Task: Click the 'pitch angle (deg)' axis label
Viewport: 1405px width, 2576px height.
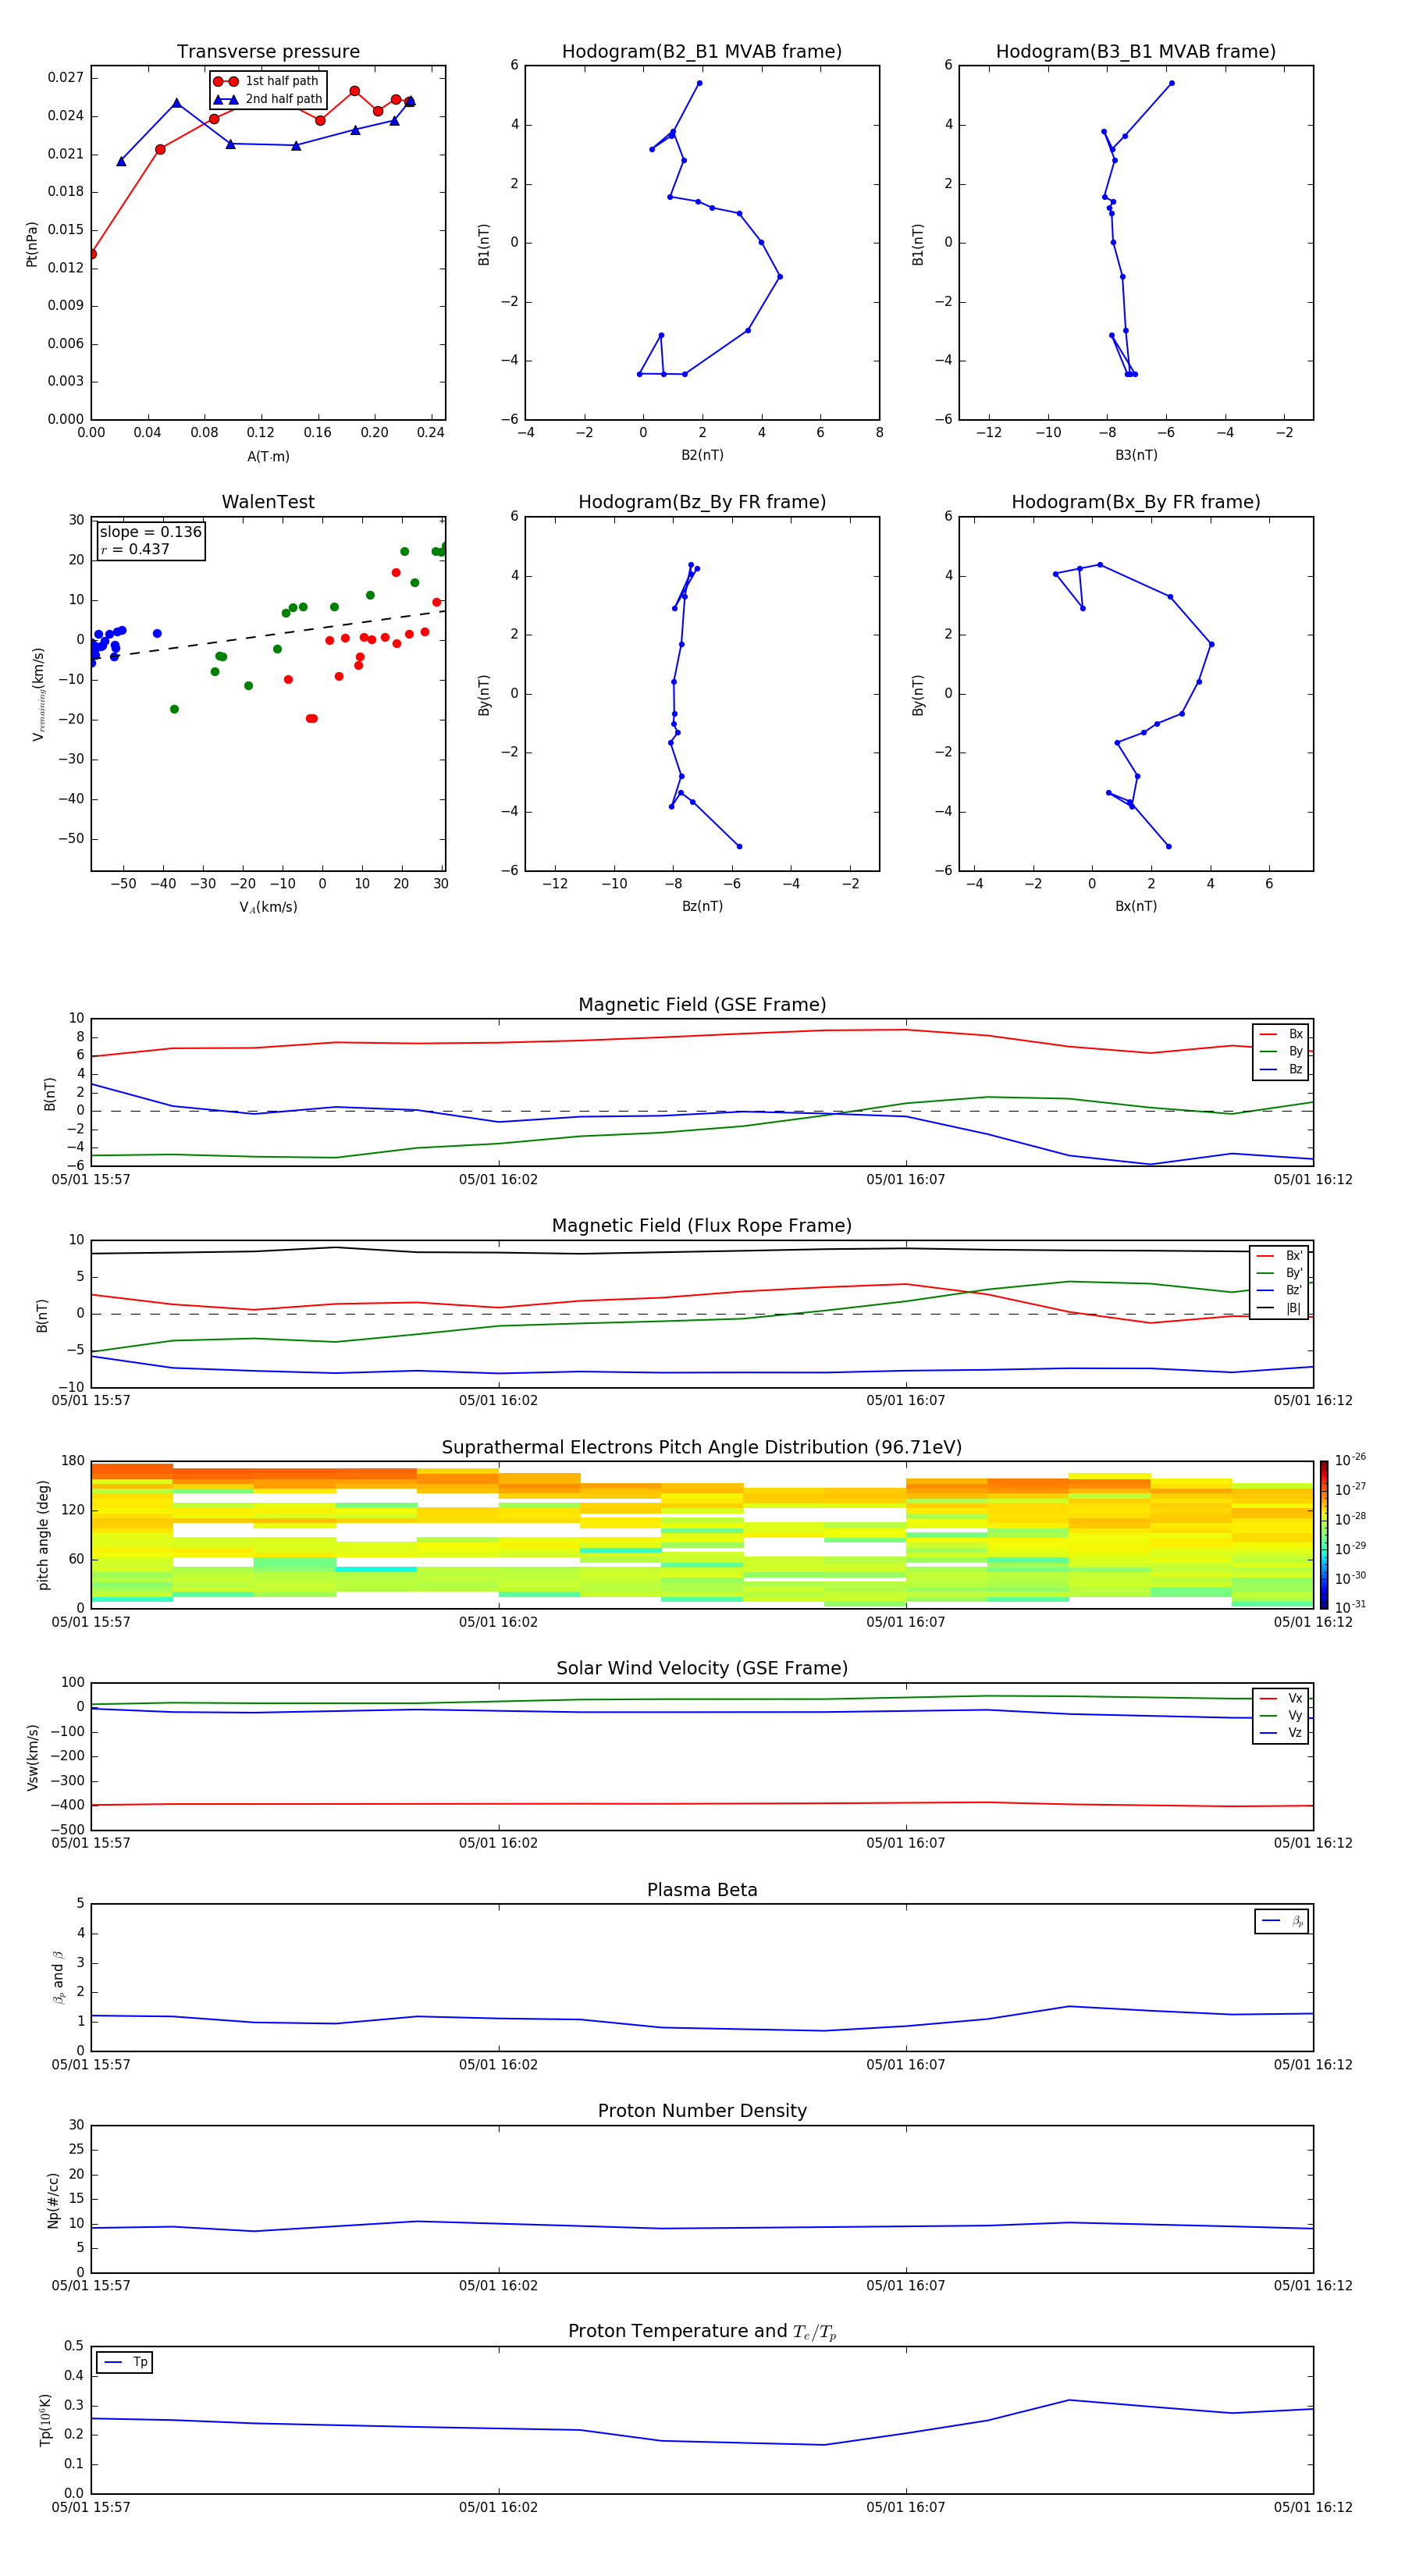Action: click(x=43, y=1535)
